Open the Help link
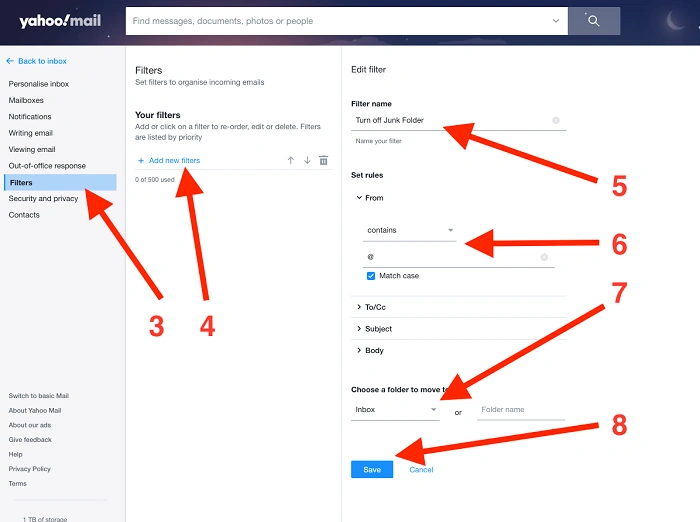The width and height of the screenshot is (700, 522). pyautogui.click(x=15, y=454)
